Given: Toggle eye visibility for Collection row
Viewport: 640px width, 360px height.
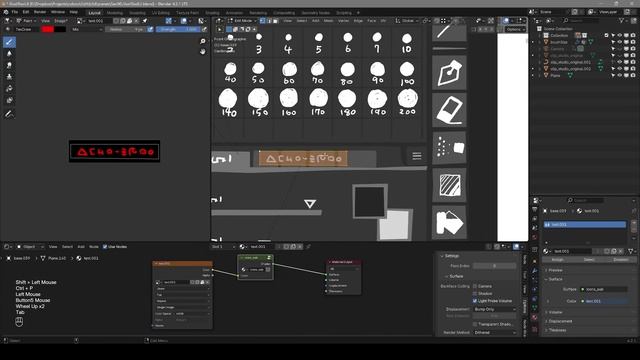Looking at the screenshot, I should [620, 36].
